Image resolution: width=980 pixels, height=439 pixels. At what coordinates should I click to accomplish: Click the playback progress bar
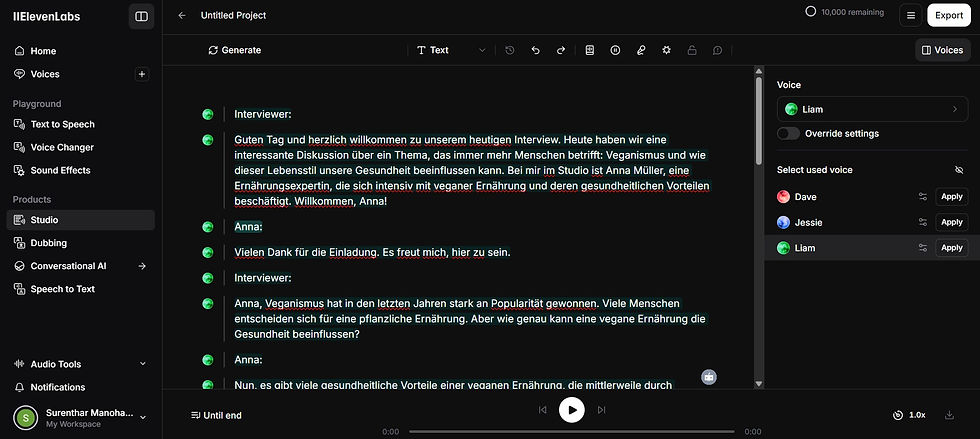571,431
